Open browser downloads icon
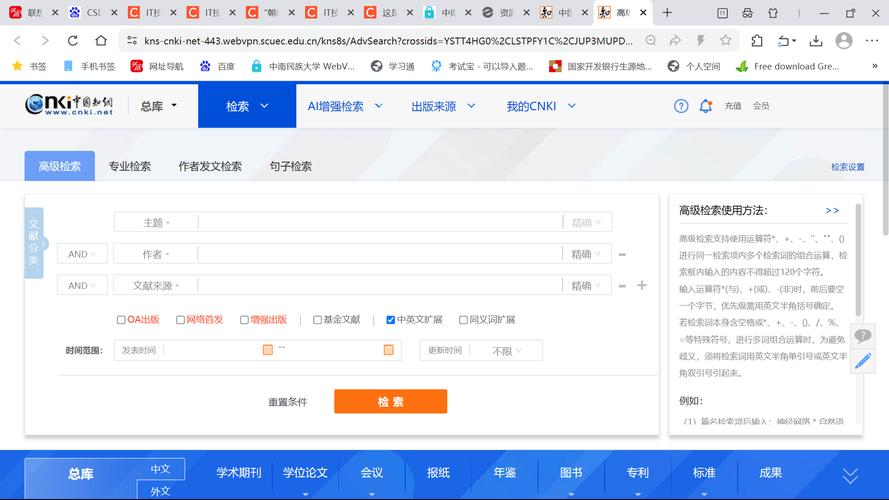This screenshot has width=889, height=500. pos(816,40)
